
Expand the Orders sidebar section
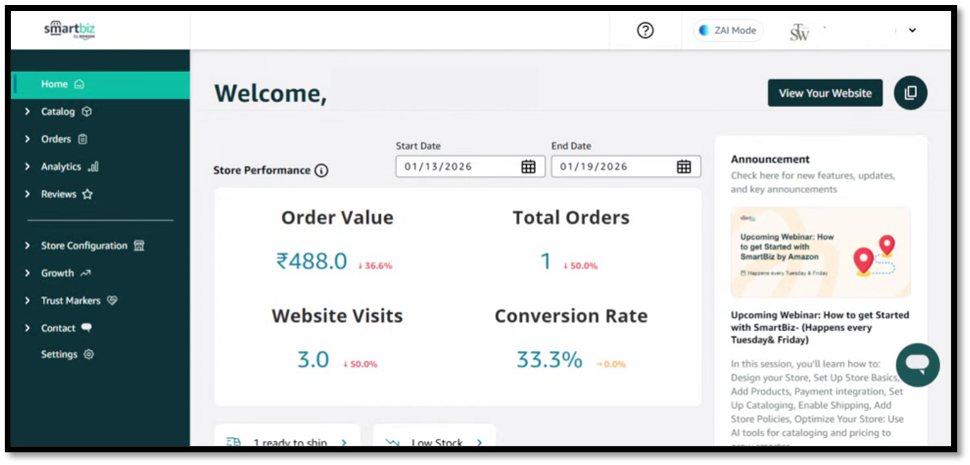(56, 139)
